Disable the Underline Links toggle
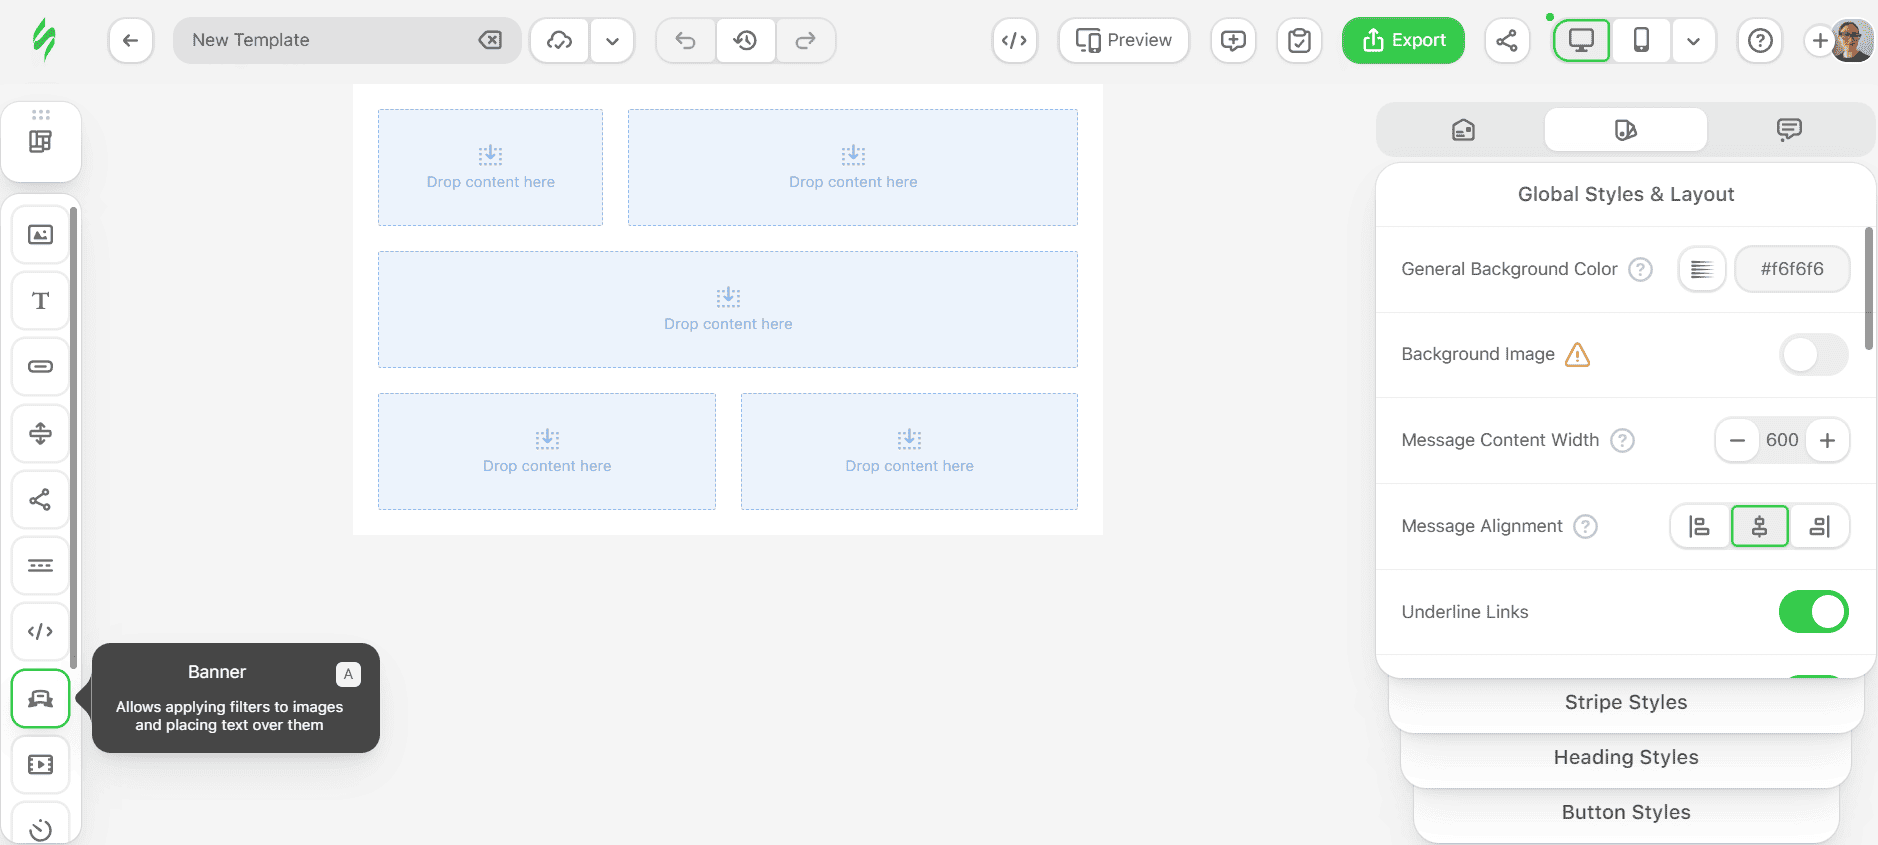 tap(1813, 612)
